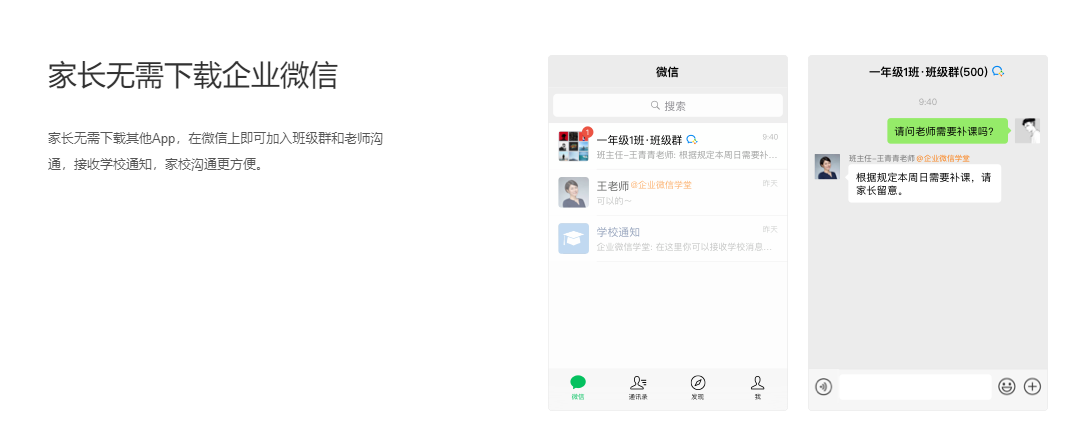Click 王老师's profile photo in list
Screen dimensions: 1081x431
coord(573,192)
